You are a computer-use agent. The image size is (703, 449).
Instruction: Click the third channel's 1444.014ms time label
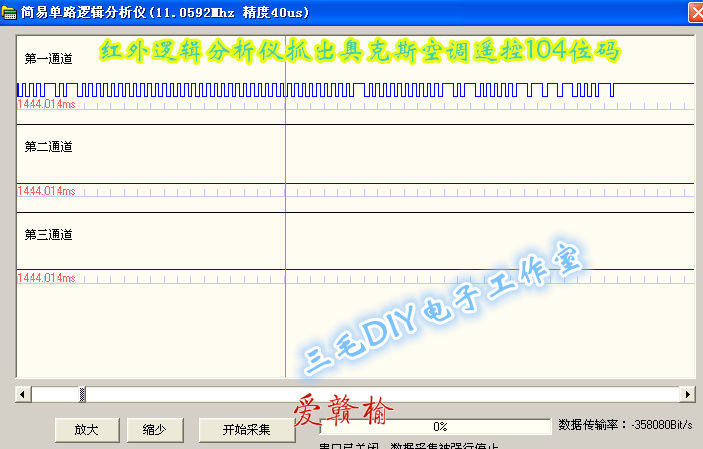(46, 277)
